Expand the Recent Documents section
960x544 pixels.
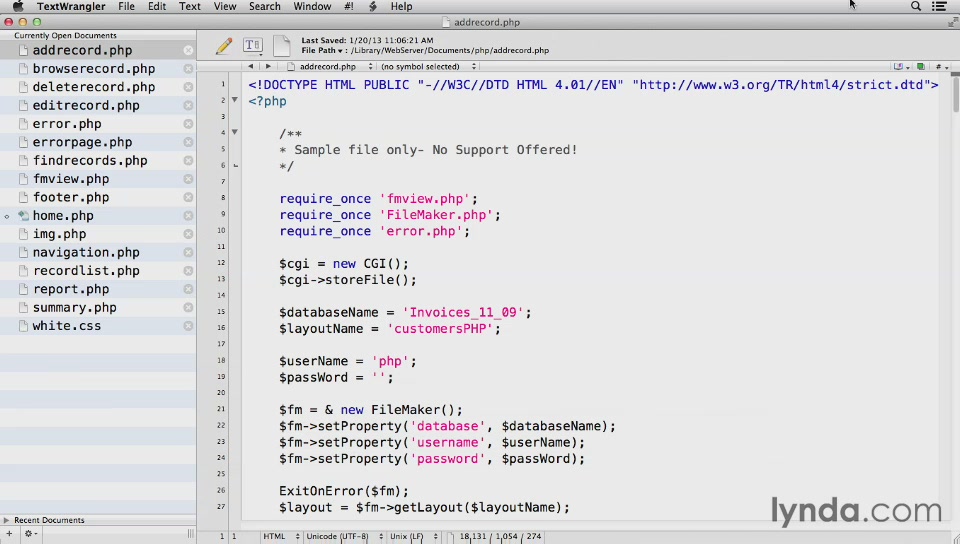click(7, 520)
